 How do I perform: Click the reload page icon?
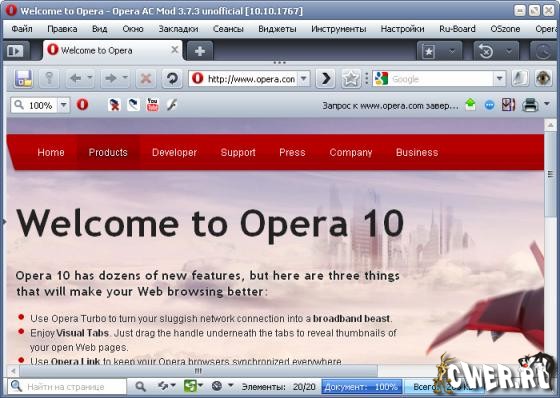pos(172,78)
